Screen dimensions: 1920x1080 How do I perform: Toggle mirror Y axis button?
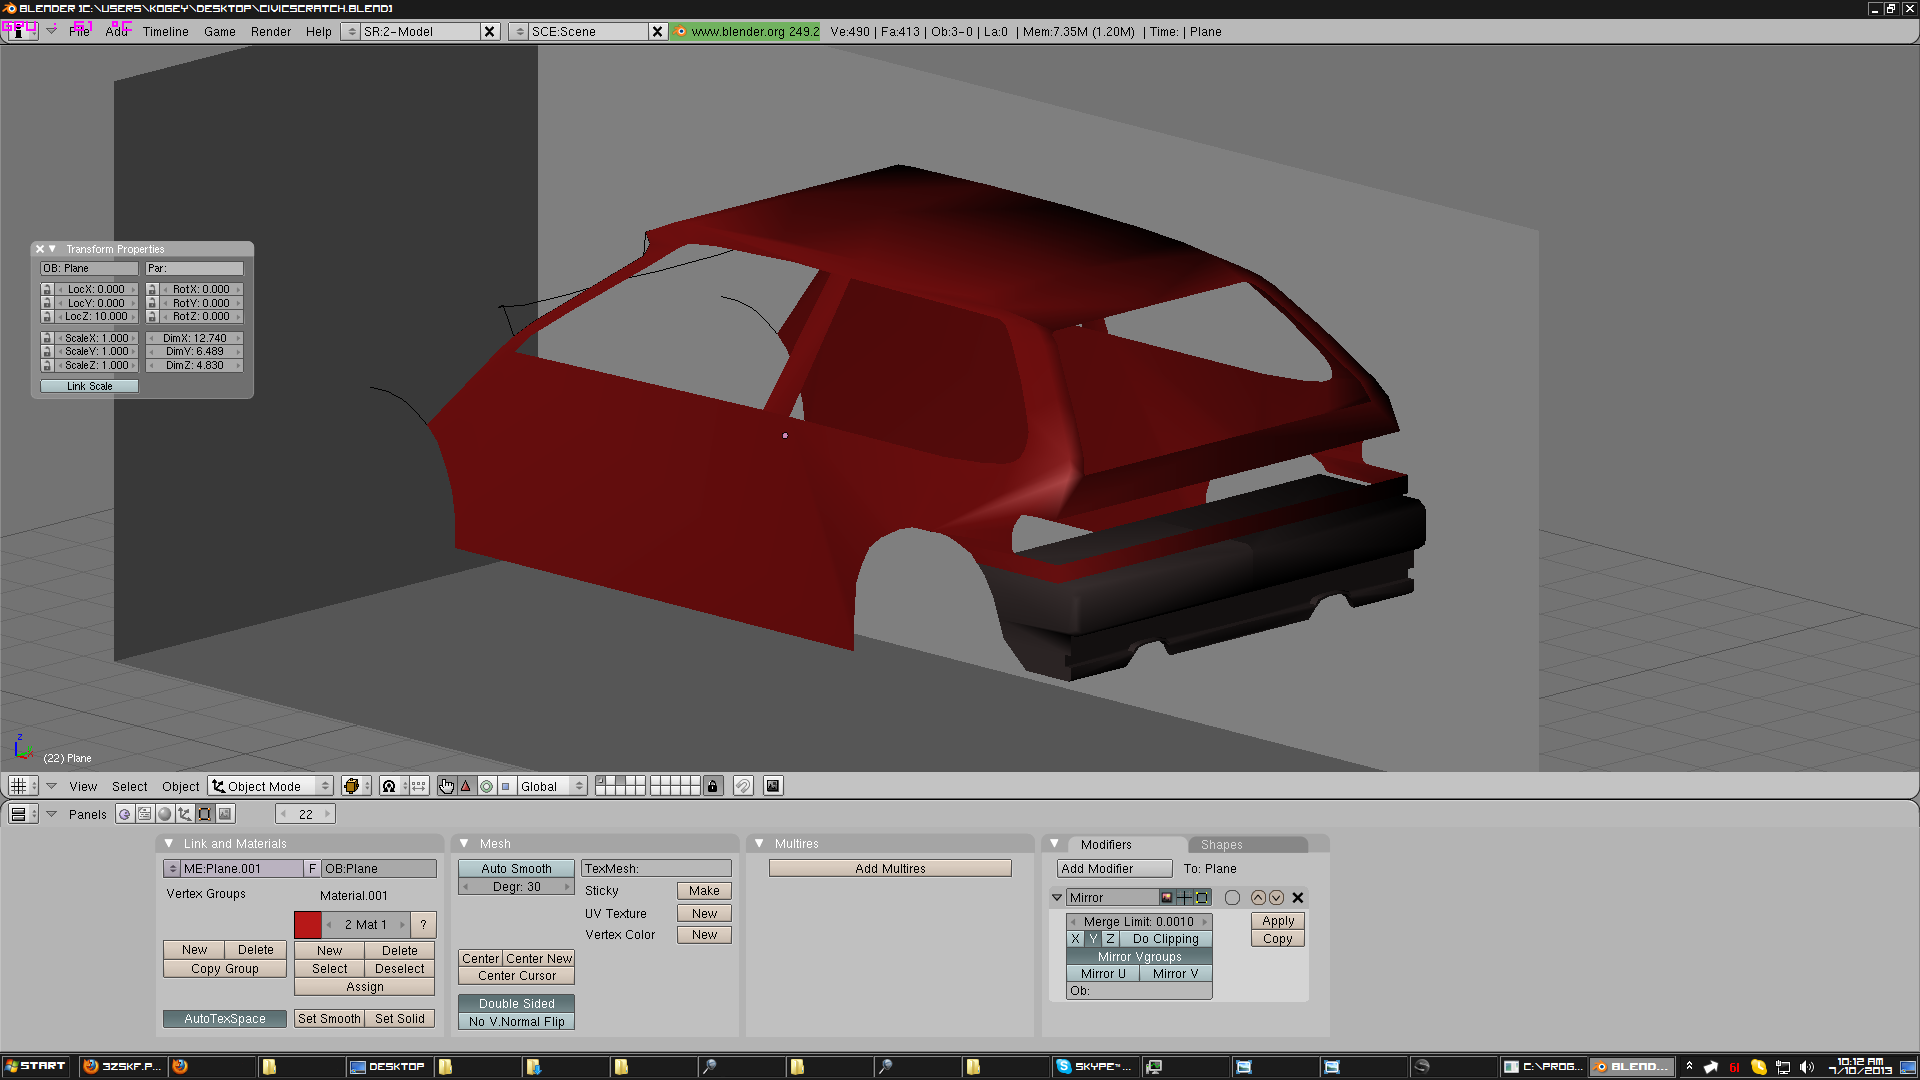(1093, 939)
